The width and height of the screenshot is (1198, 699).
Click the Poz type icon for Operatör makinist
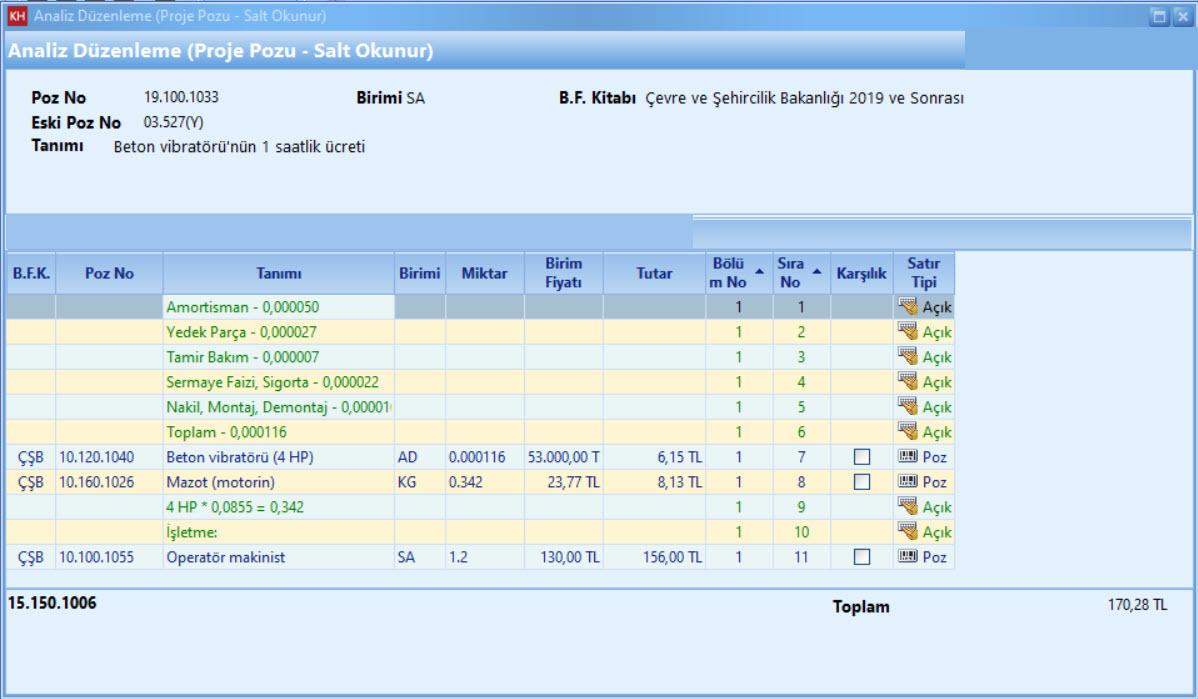click(908, 557)
